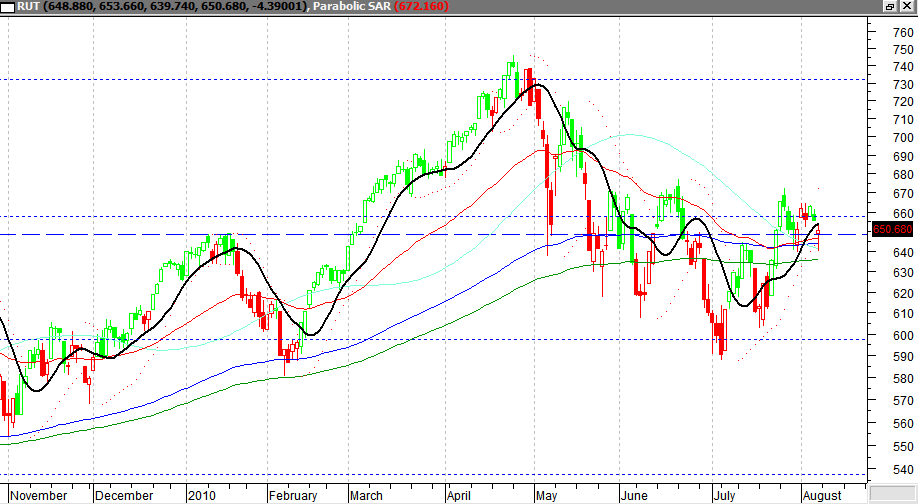Click the April label on time axis
This screenshot has width=918, height=504.
point(458,496)
